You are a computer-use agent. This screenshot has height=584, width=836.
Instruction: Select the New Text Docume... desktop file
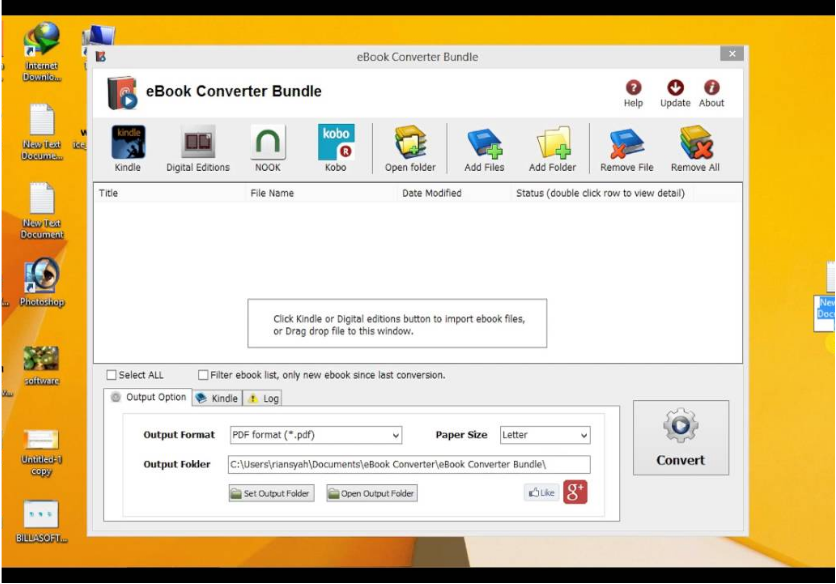coord(42,132)
